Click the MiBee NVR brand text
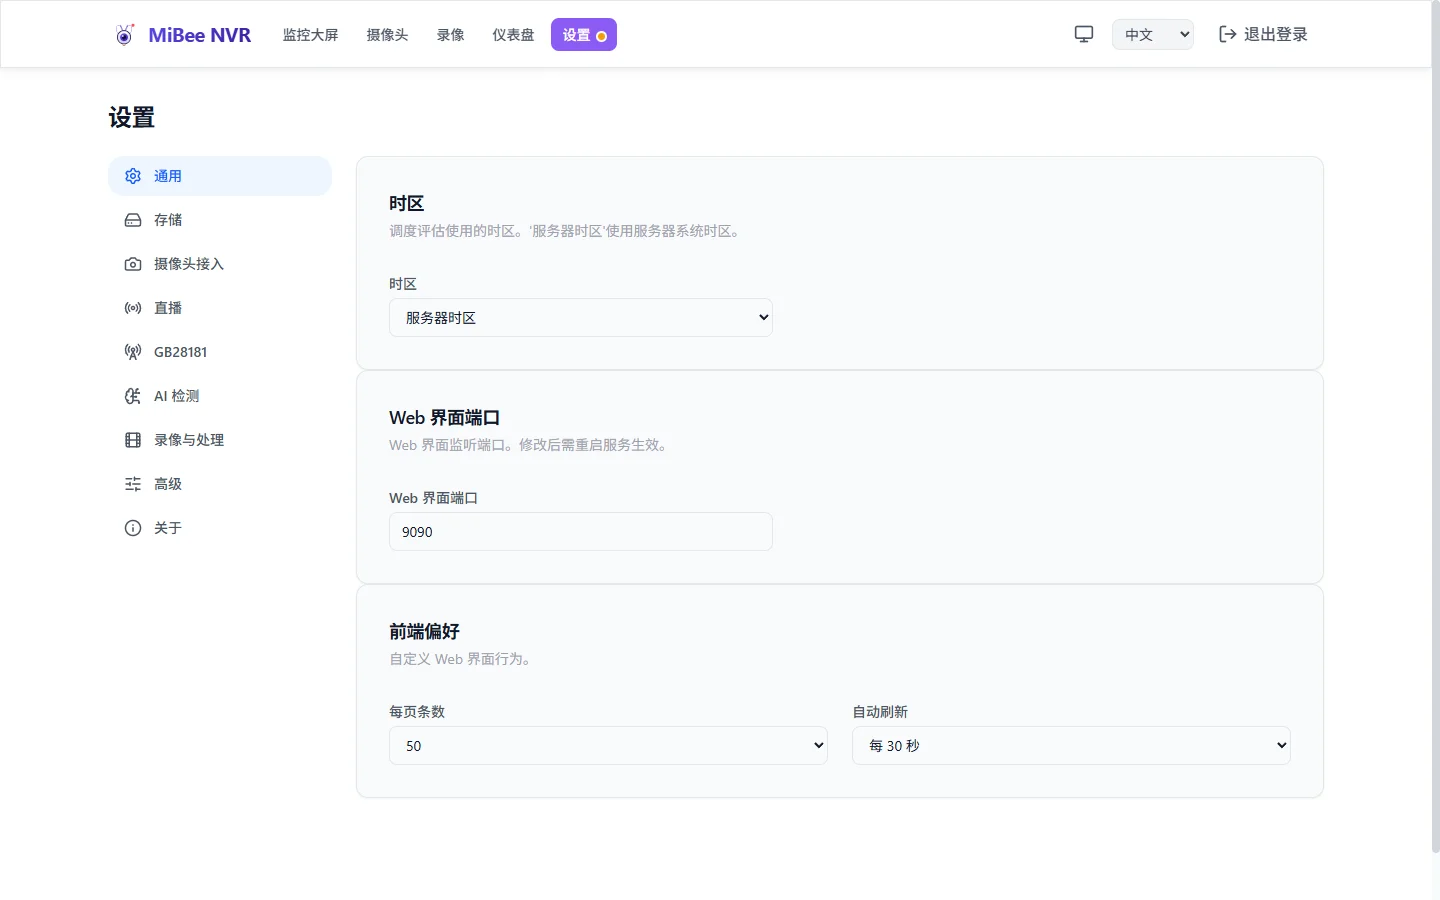This screenshot has height=900, width=1440. [x=200, y=35]
